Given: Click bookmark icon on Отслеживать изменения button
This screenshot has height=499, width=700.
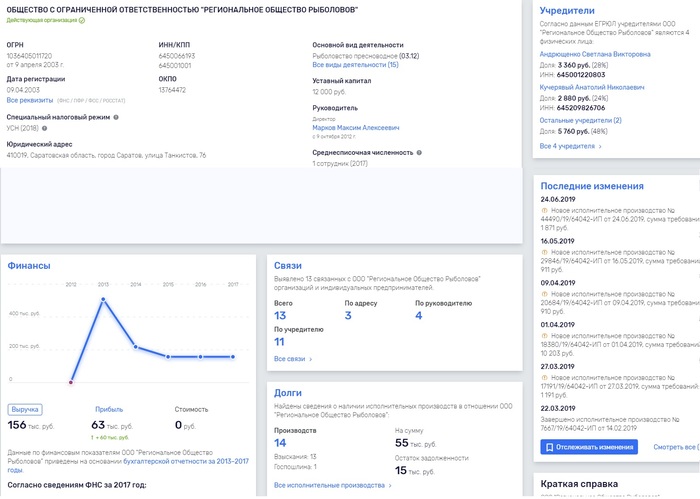Looking at the screenshot, I should [x=548, y=447].
